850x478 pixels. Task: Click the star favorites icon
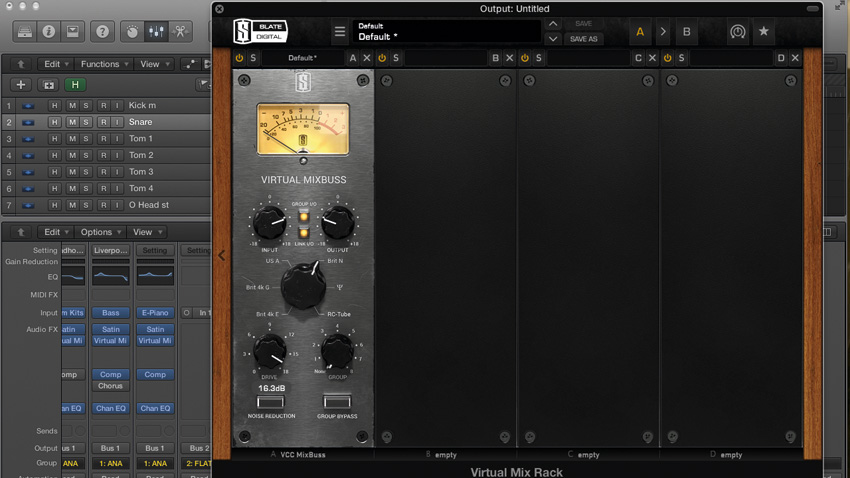coord(763,31)
